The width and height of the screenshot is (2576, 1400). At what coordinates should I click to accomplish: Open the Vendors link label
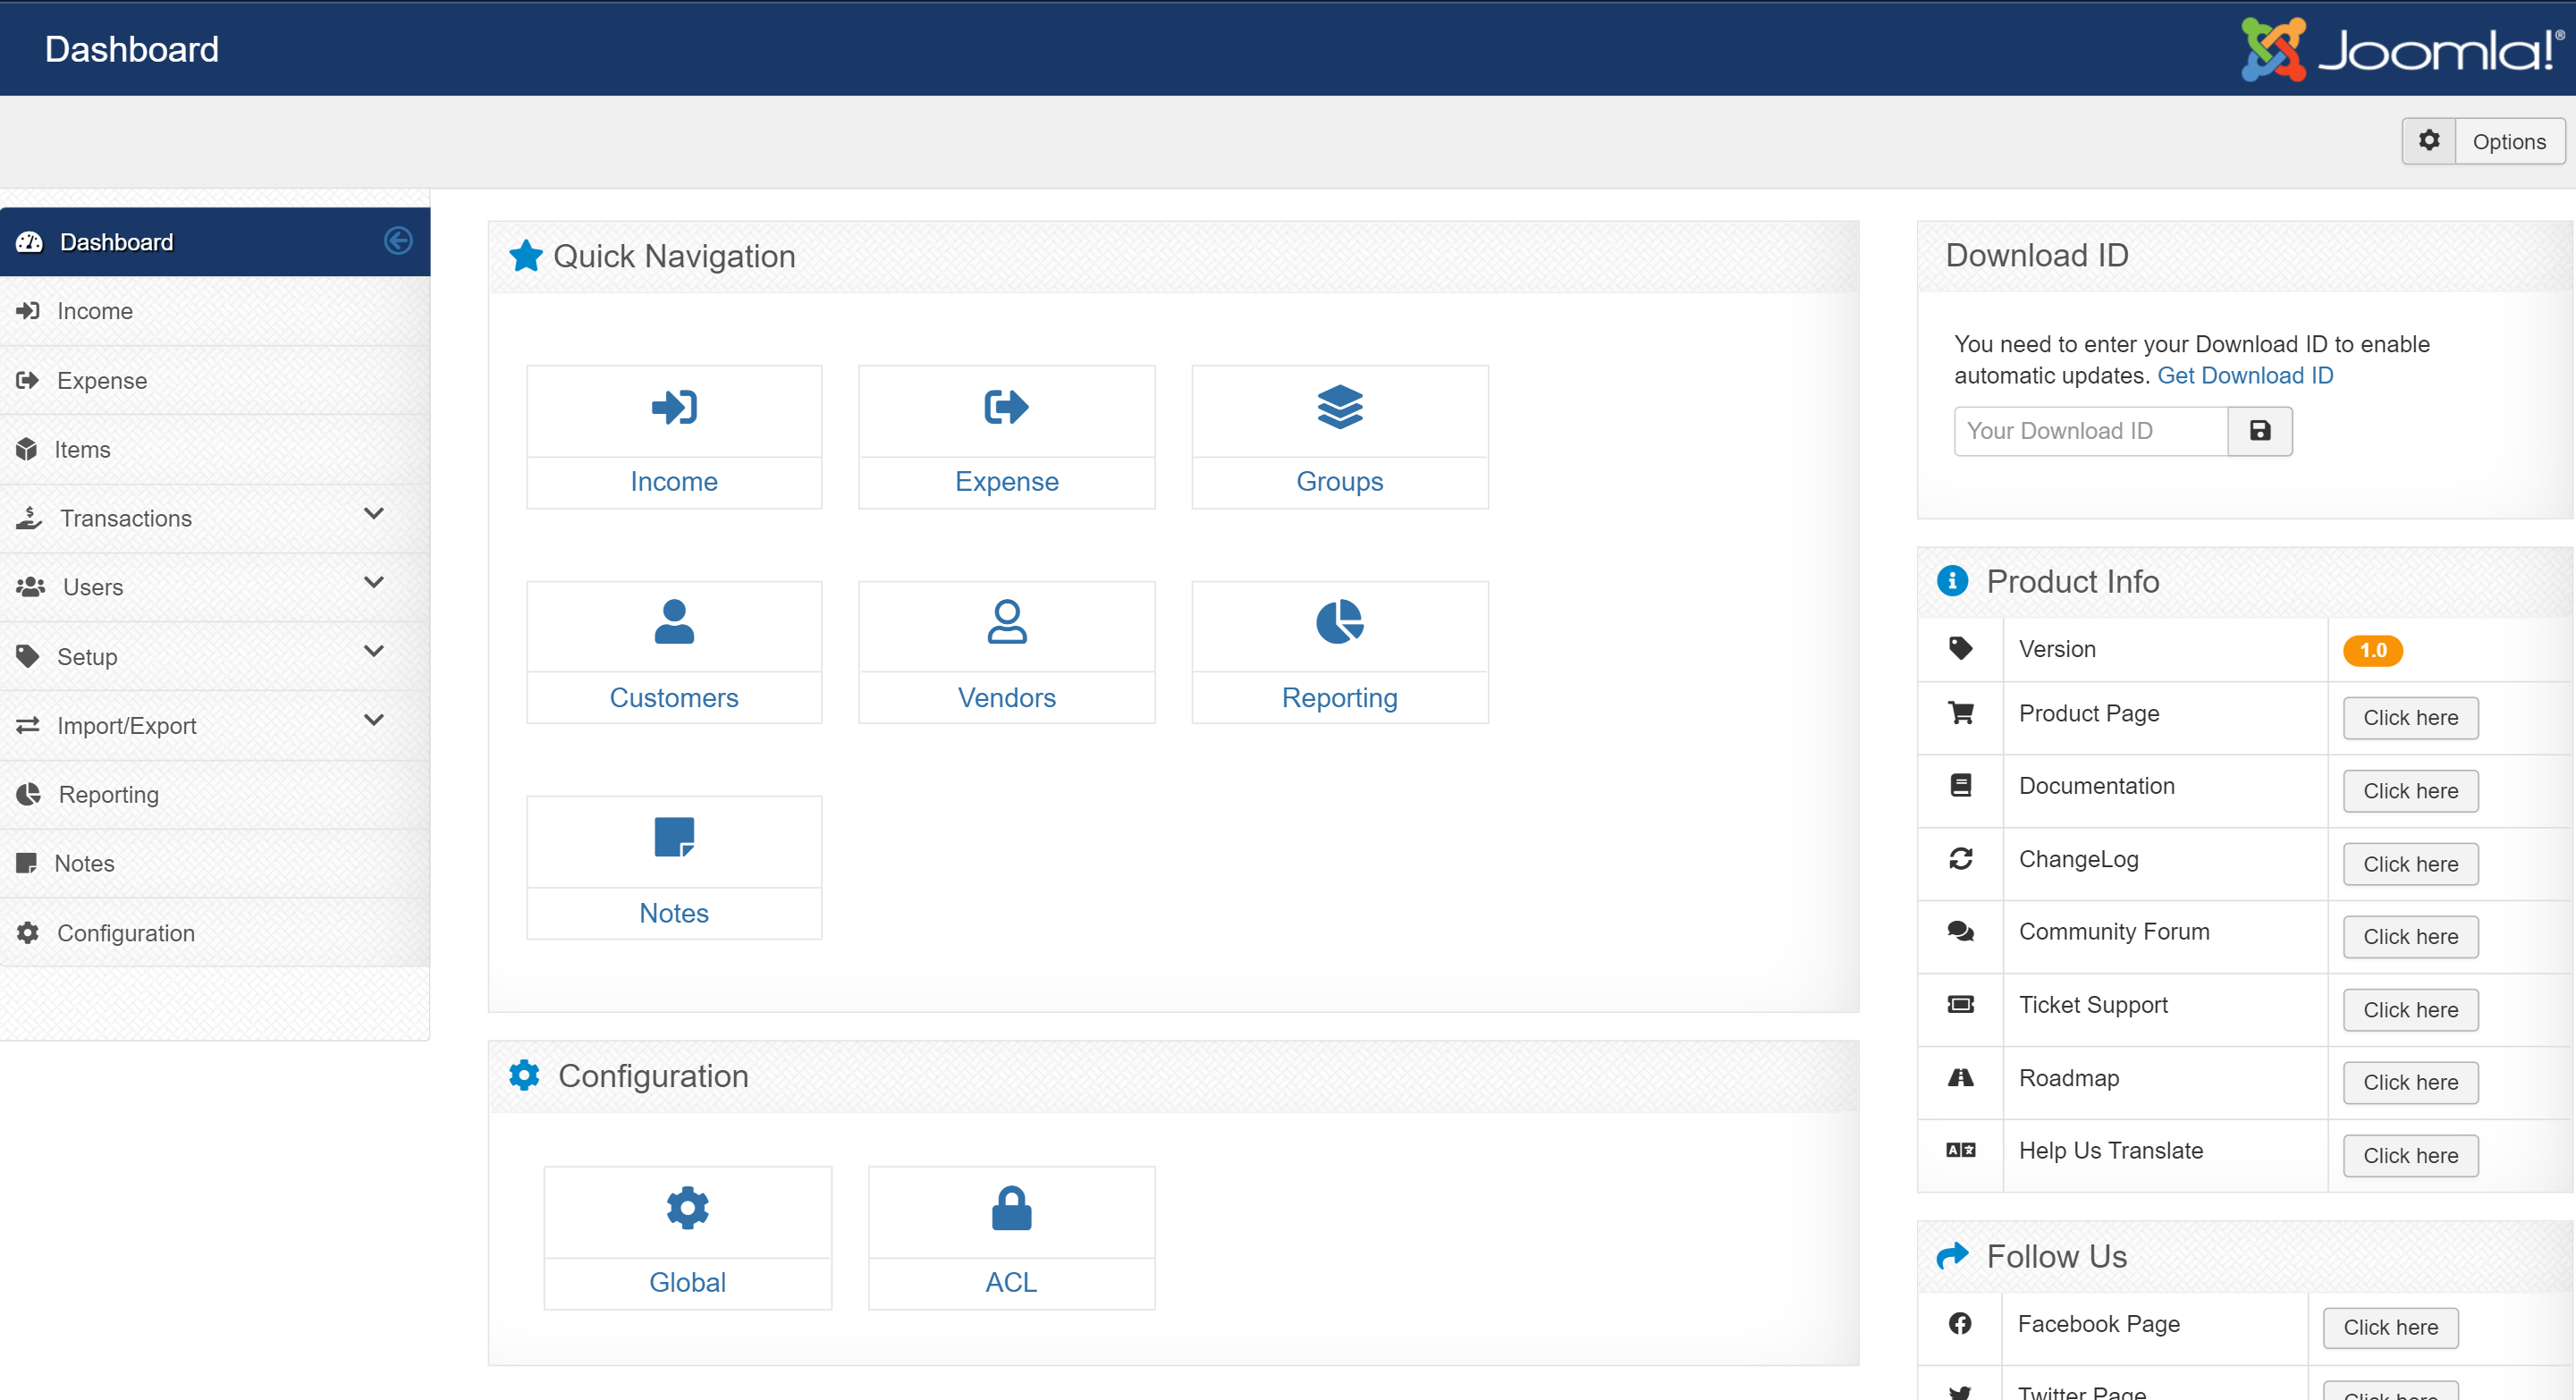click(x=1006, y=698)
